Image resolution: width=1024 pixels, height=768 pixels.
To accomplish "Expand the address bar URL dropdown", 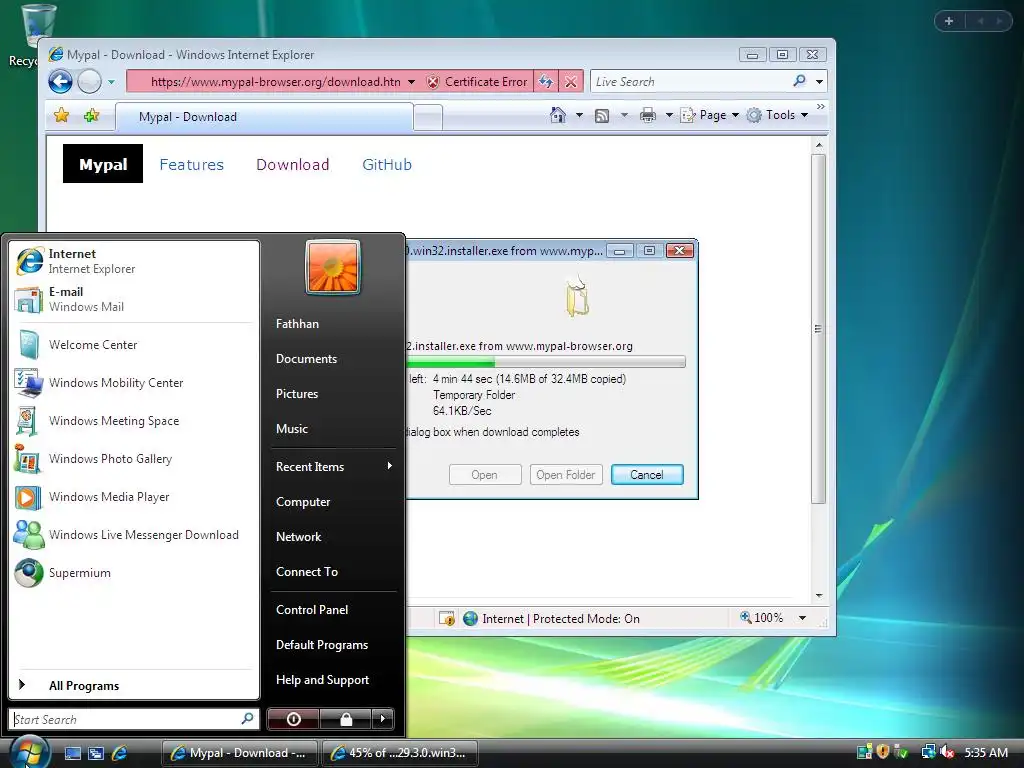I will pyautogui.click(x=411, y=82).
